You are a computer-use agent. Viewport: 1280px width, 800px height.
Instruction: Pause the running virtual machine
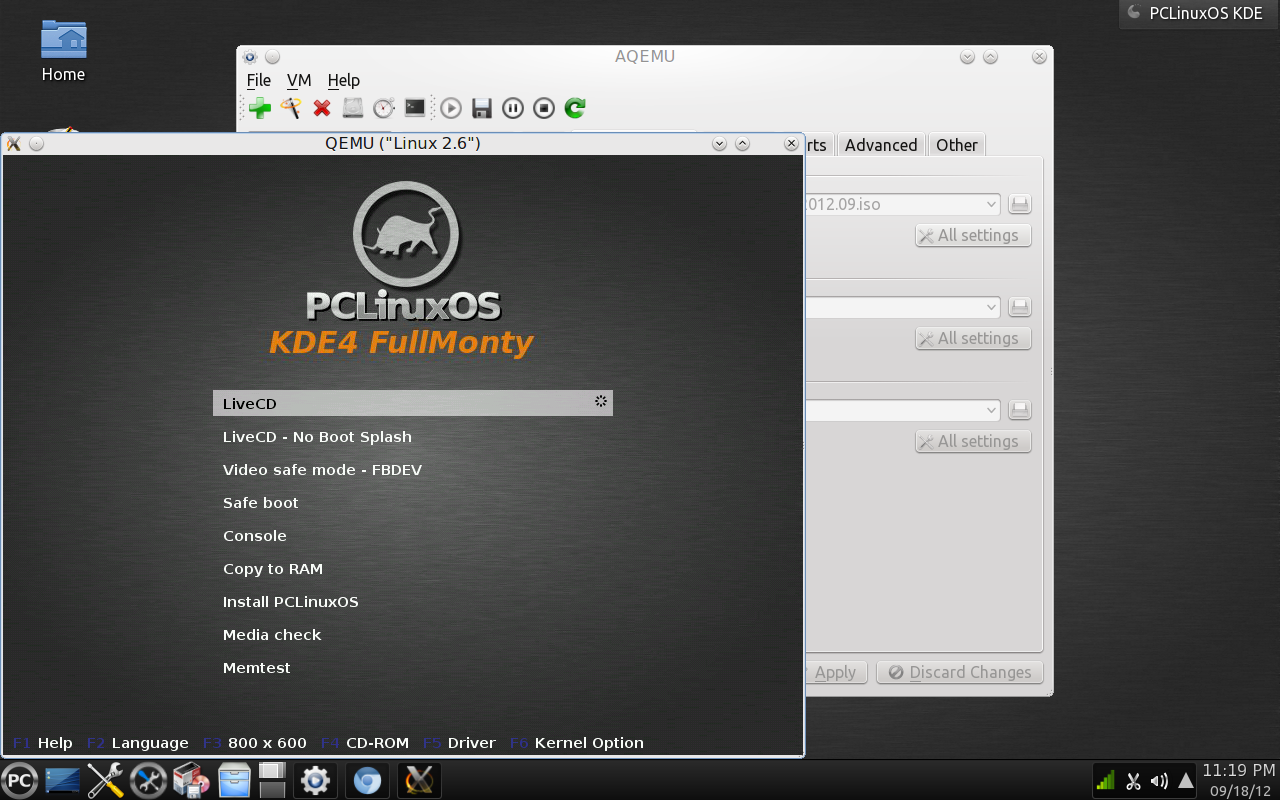click(513, 108)
